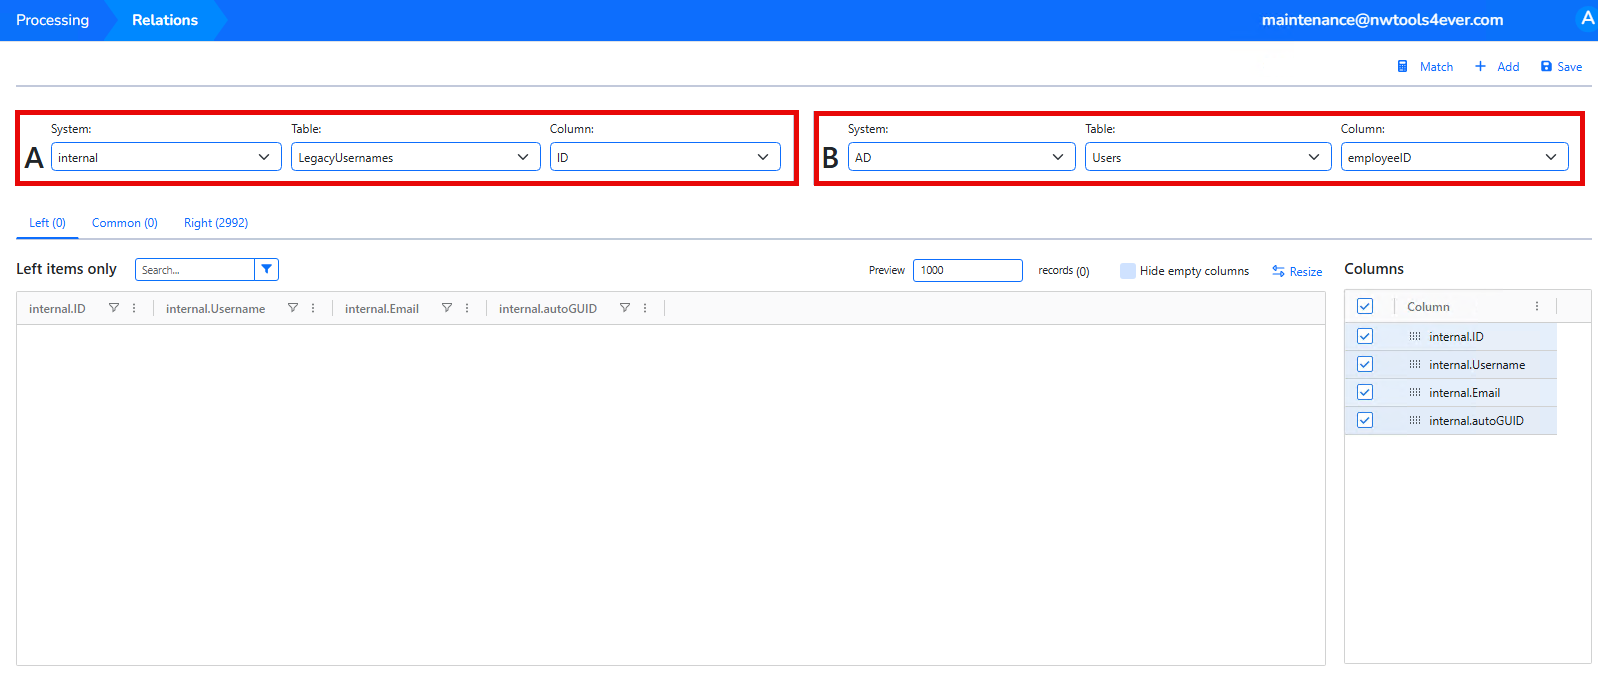Open filter for internal.autoGUID column
1598x683 pixels.
(625, 308)
